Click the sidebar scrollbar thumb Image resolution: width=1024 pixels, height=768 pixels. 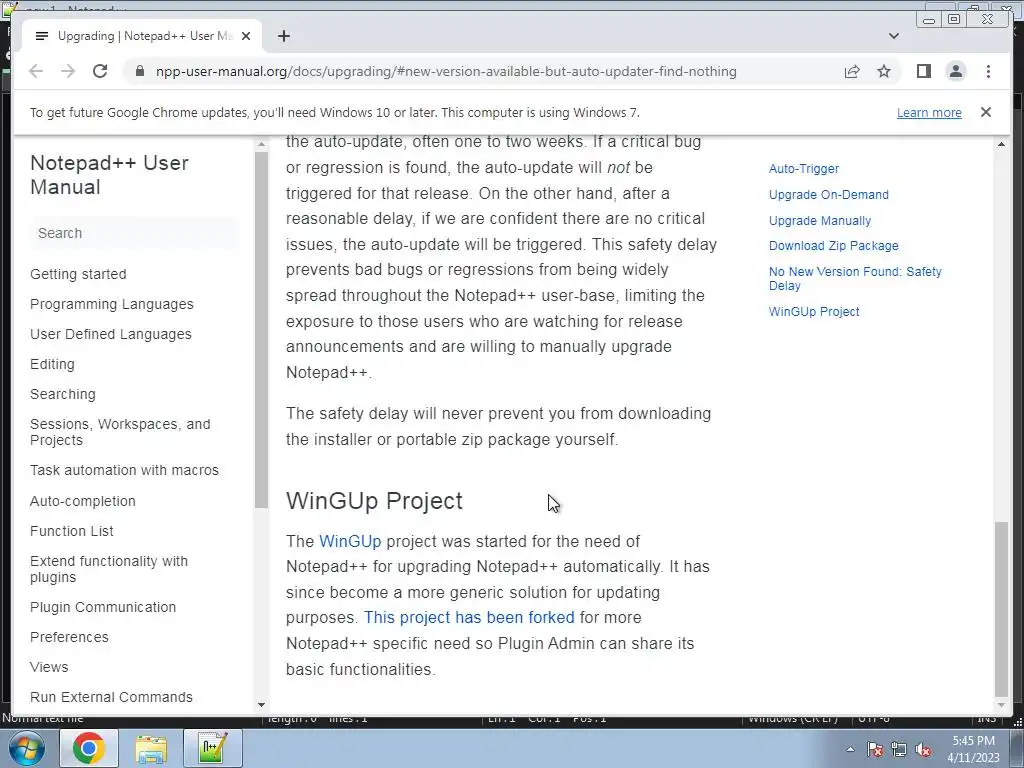coord(261,330)
